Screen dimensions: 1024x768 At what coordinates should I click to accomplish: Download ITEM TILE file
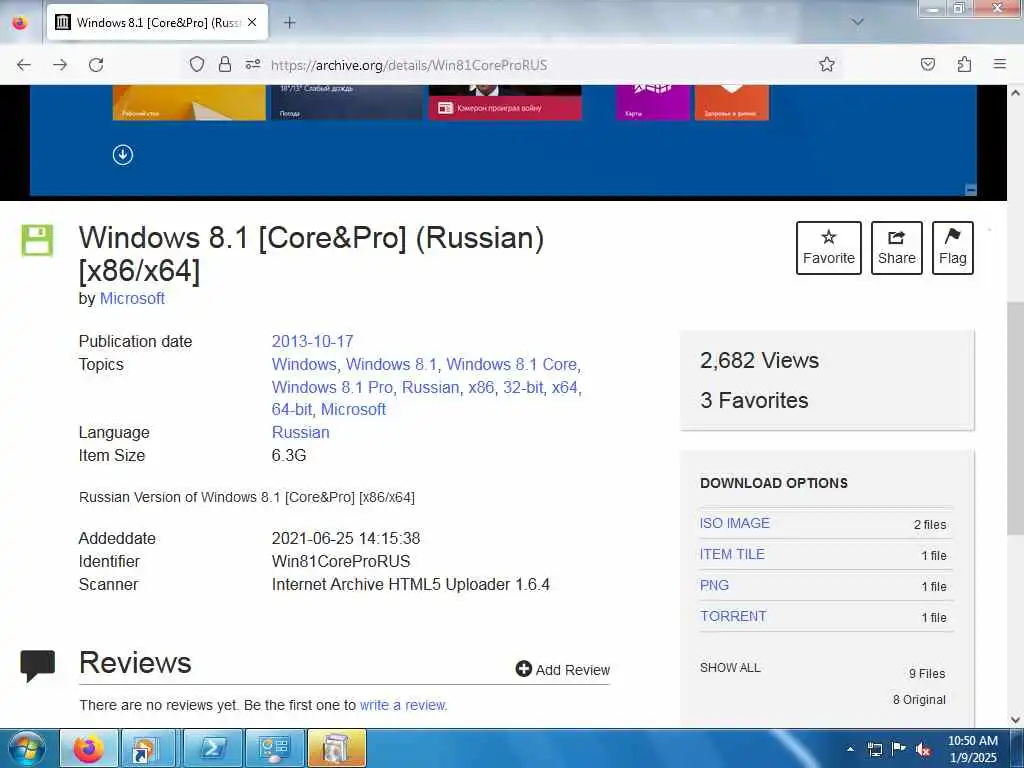(x=732, y=554)
